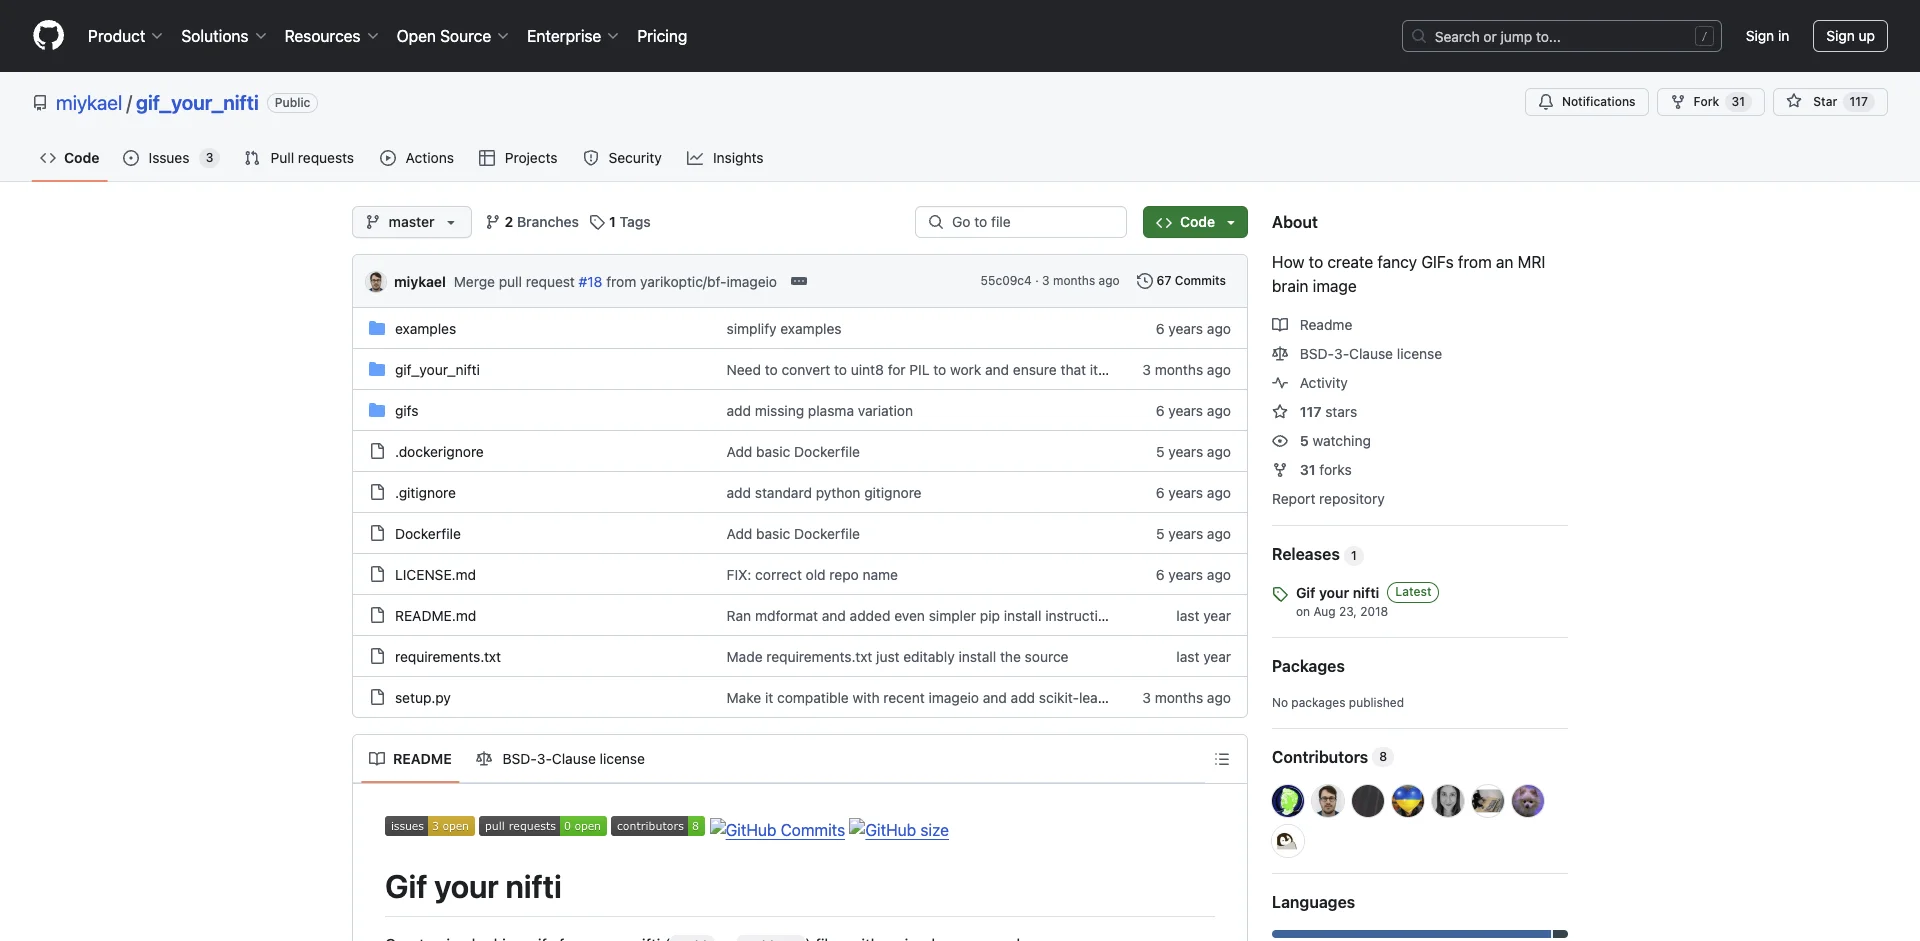Image resolution: width=1920 pixels, height=941 pixels.
Task: Open the Activity link in About
Action: pos(1310,383)
